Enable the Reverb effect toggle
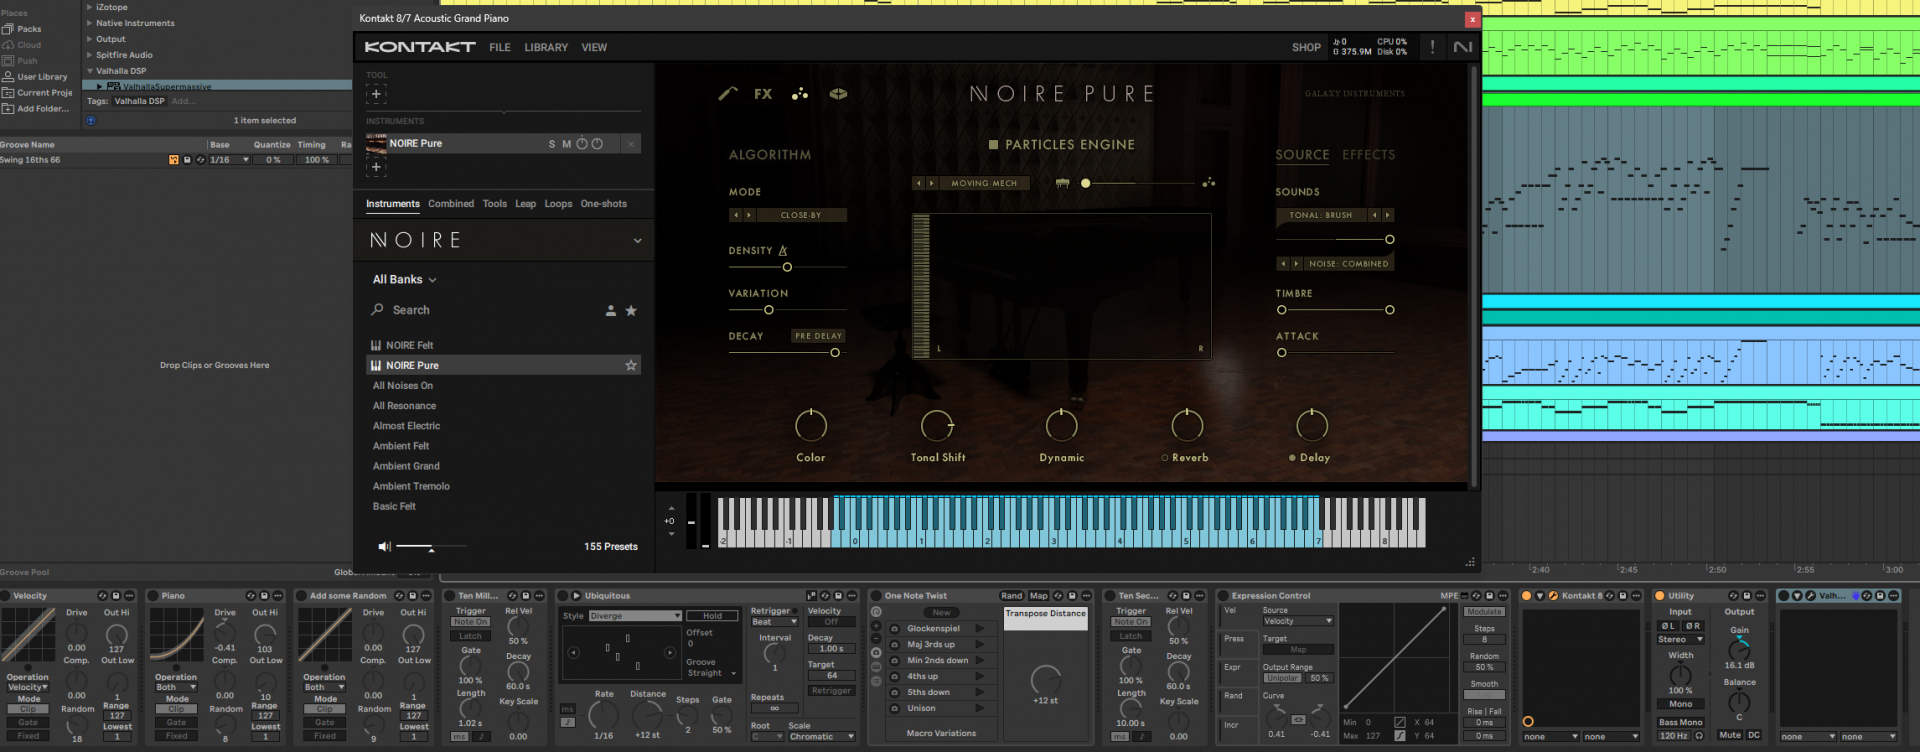Screen dimensions: 1920x752 (x=1165, y=458)
